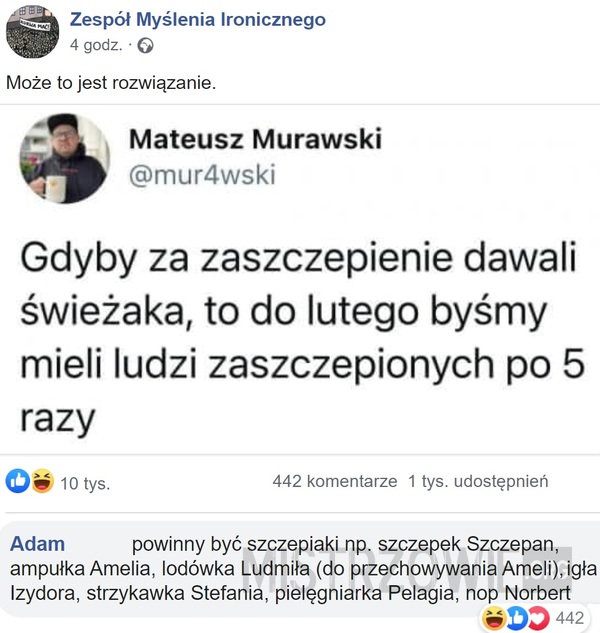View the 442 reactions count on Adam's comment
This screenshot has height=633, width=600.
[570, 618]
